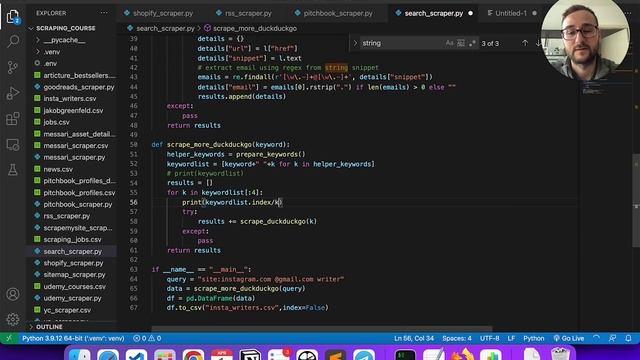Start Go Live server
This screenshot has width=640, height=360.
coord(569,338)
